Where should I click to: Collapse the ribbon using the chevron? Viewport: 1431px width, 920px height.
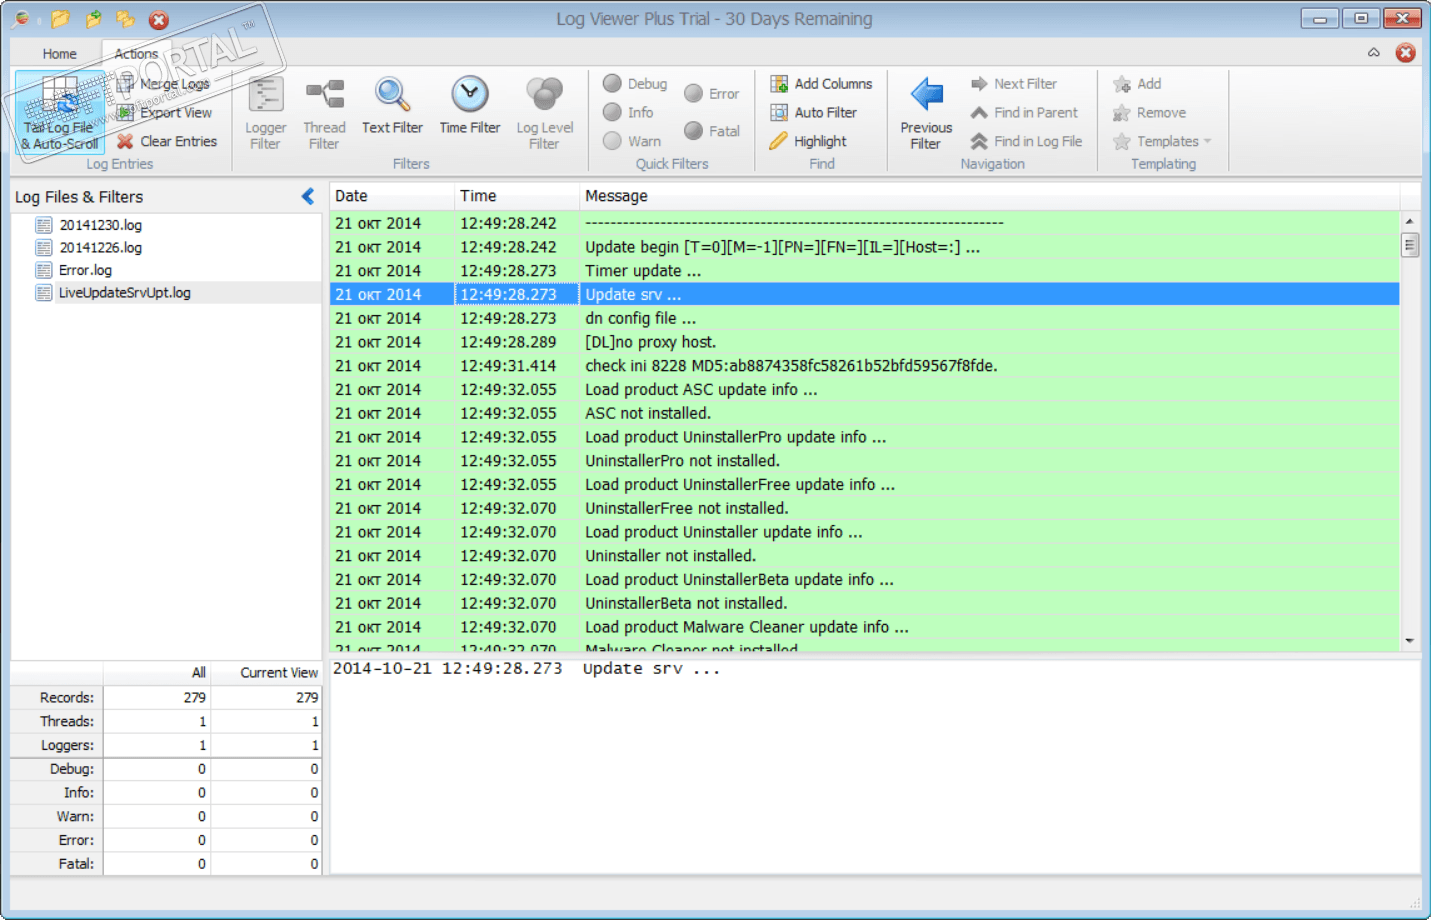[x=1374, y=53]
